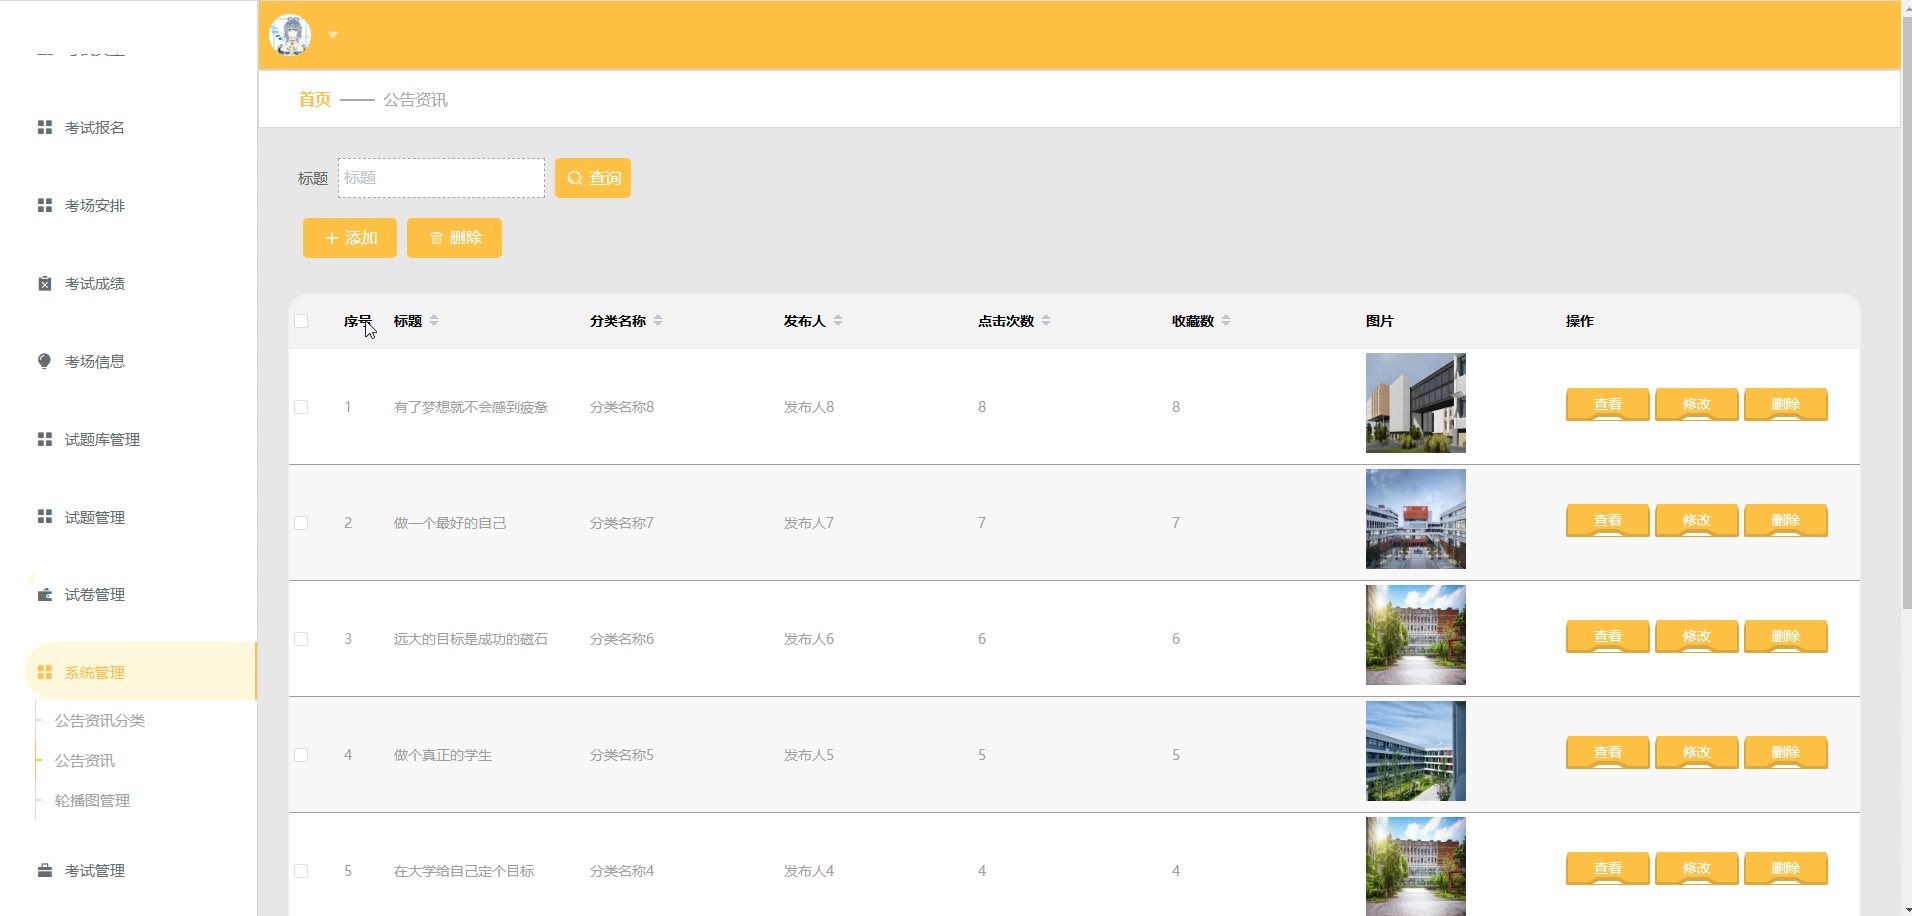The height and width of the screenshot is (916, 1912).
Task: Check the checkbox for row 1
Action: click(x=301, y=407)
